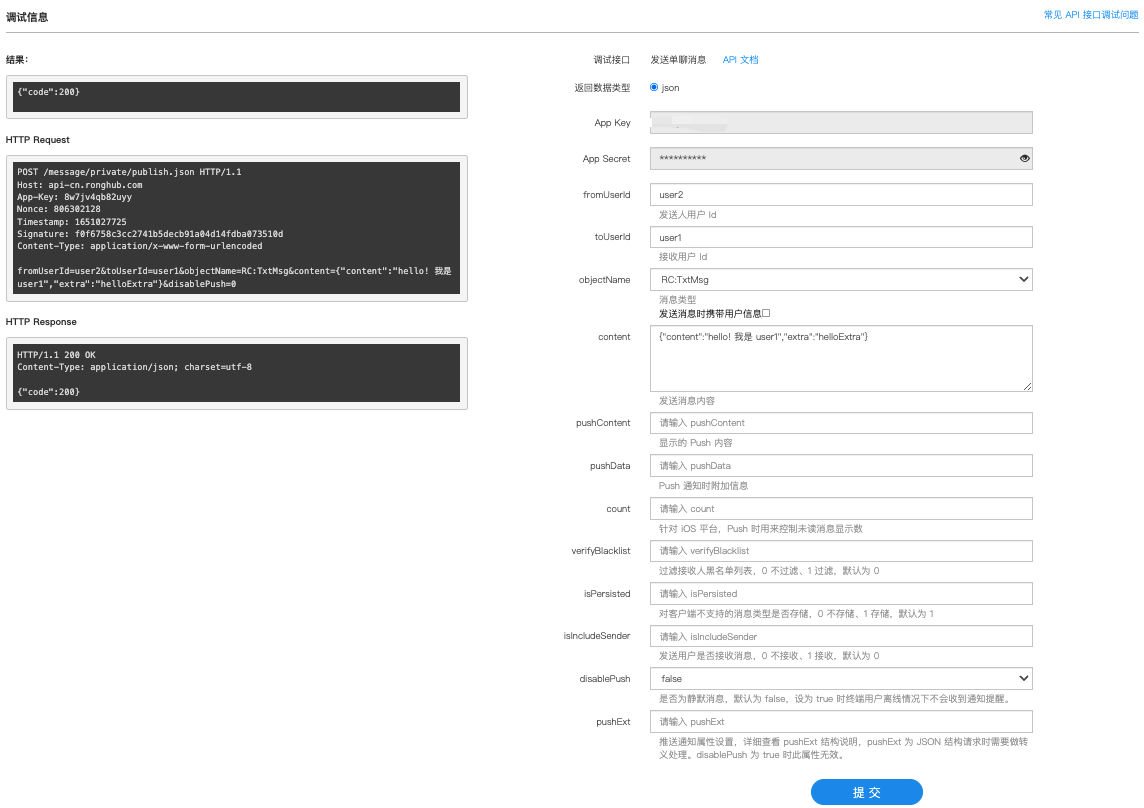Click the isIncludeSender input field
Screen dimensions: 1144x808
(x=840, y=637)
